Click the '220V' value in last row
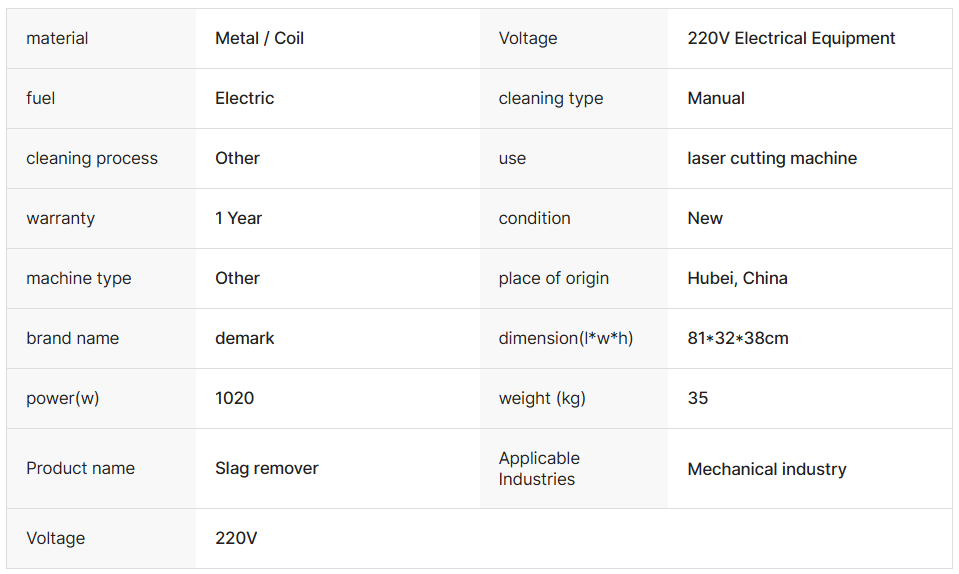Viewport: 959px width, 574px height. pyautogui.click(x=236, y=539)
